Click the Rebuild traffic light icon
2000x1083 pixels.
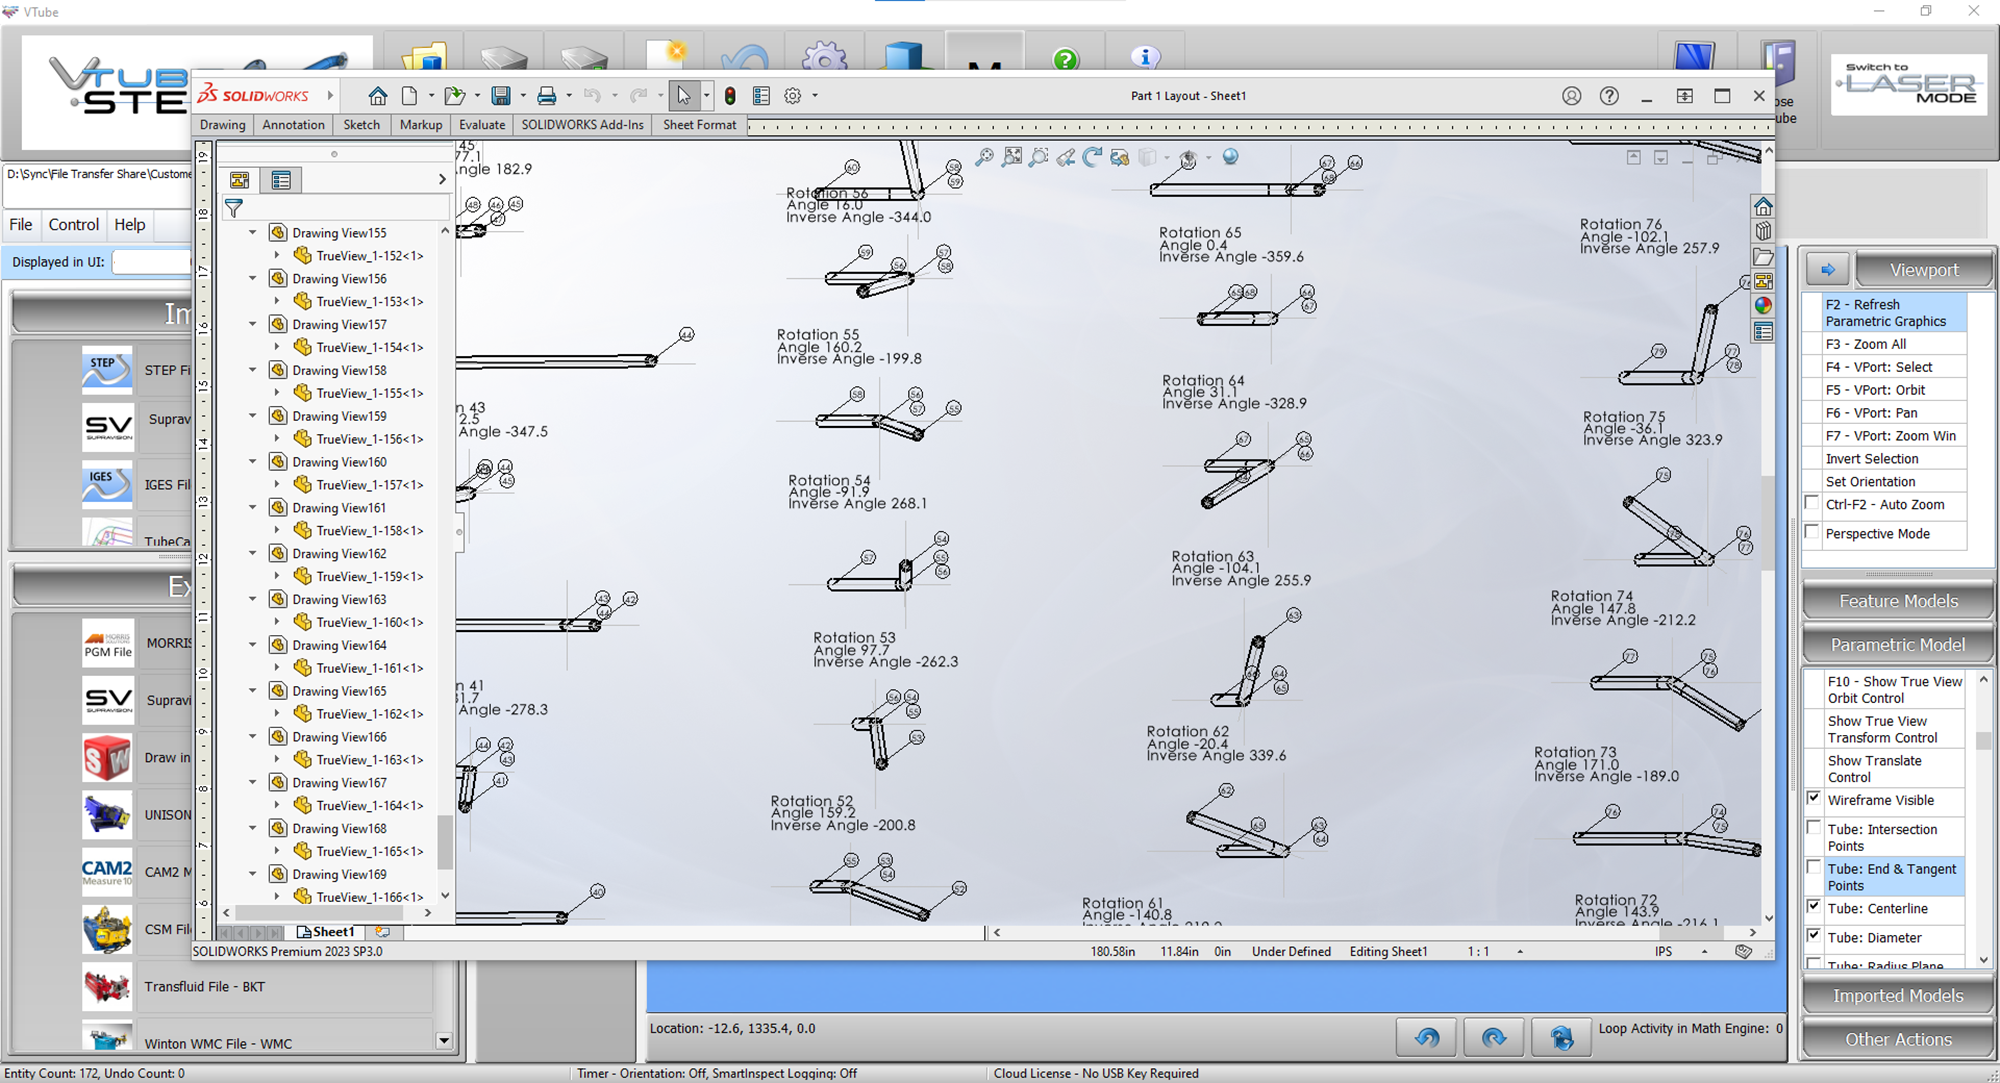[x=730, y=96]
